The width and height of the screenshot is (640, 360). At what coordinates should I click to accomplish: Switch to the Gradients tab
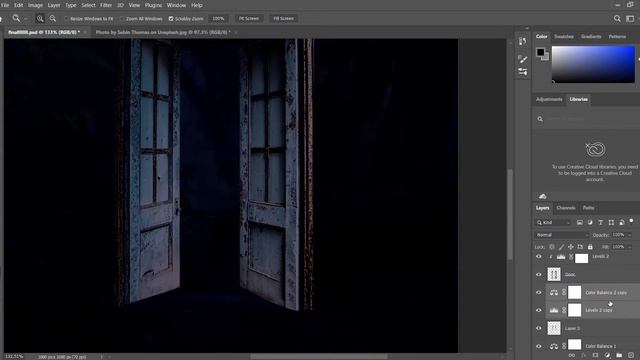[591, 37]
